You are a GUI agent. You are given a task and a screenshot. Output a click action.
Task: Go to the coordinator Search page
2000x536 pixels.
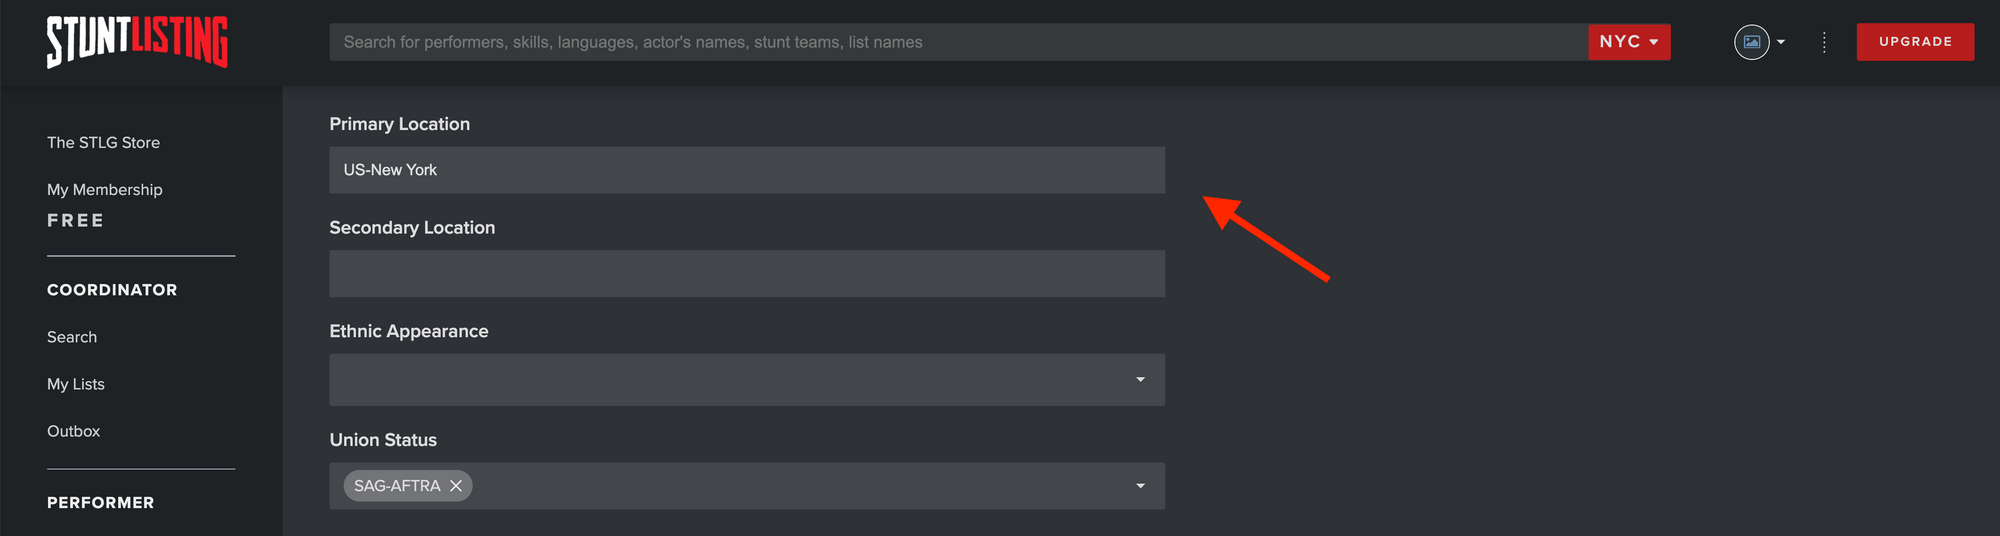pyautogui.click(x=72, y=337)
